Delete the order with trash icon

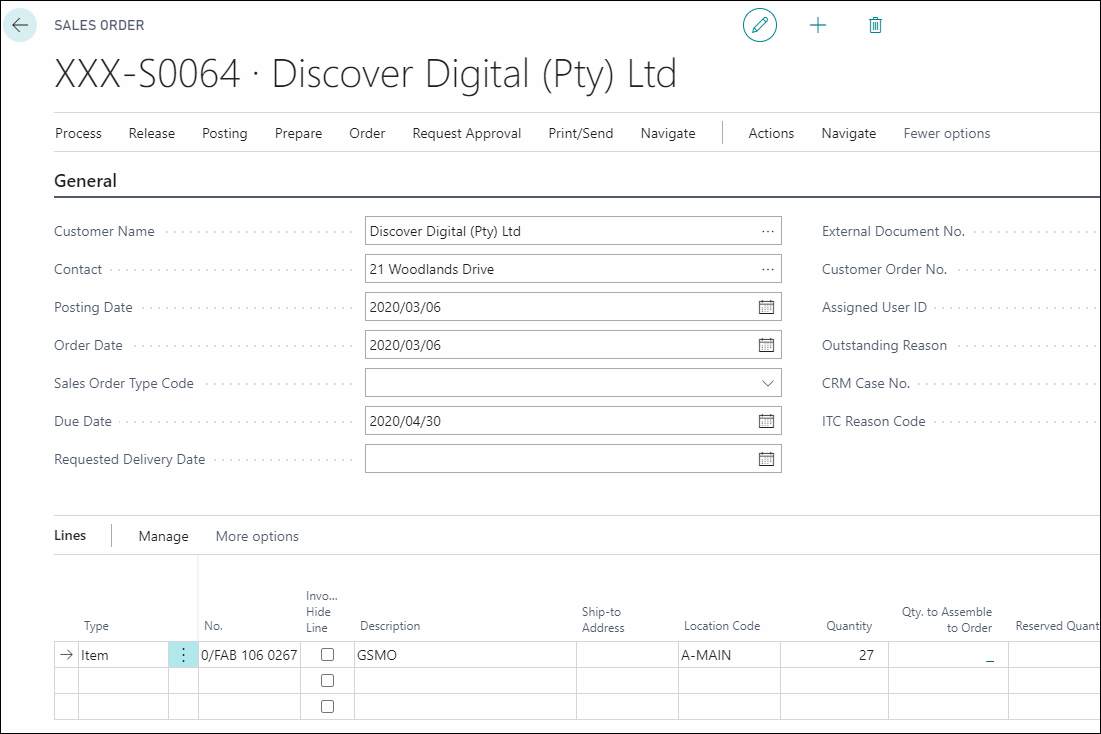click(875, 26)
